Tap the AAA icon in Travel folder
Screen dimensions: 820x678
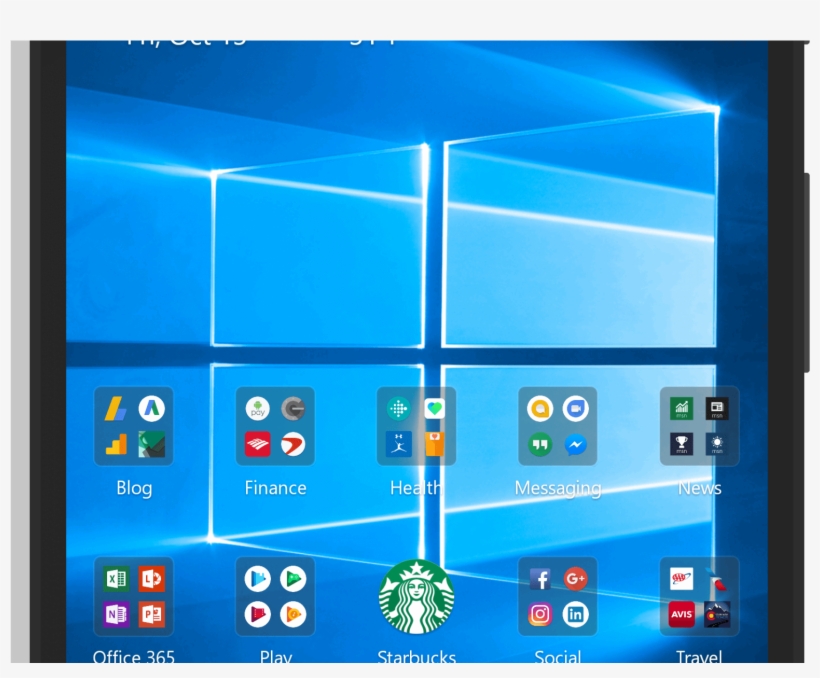pyautogui.click(x=681, y=579)
